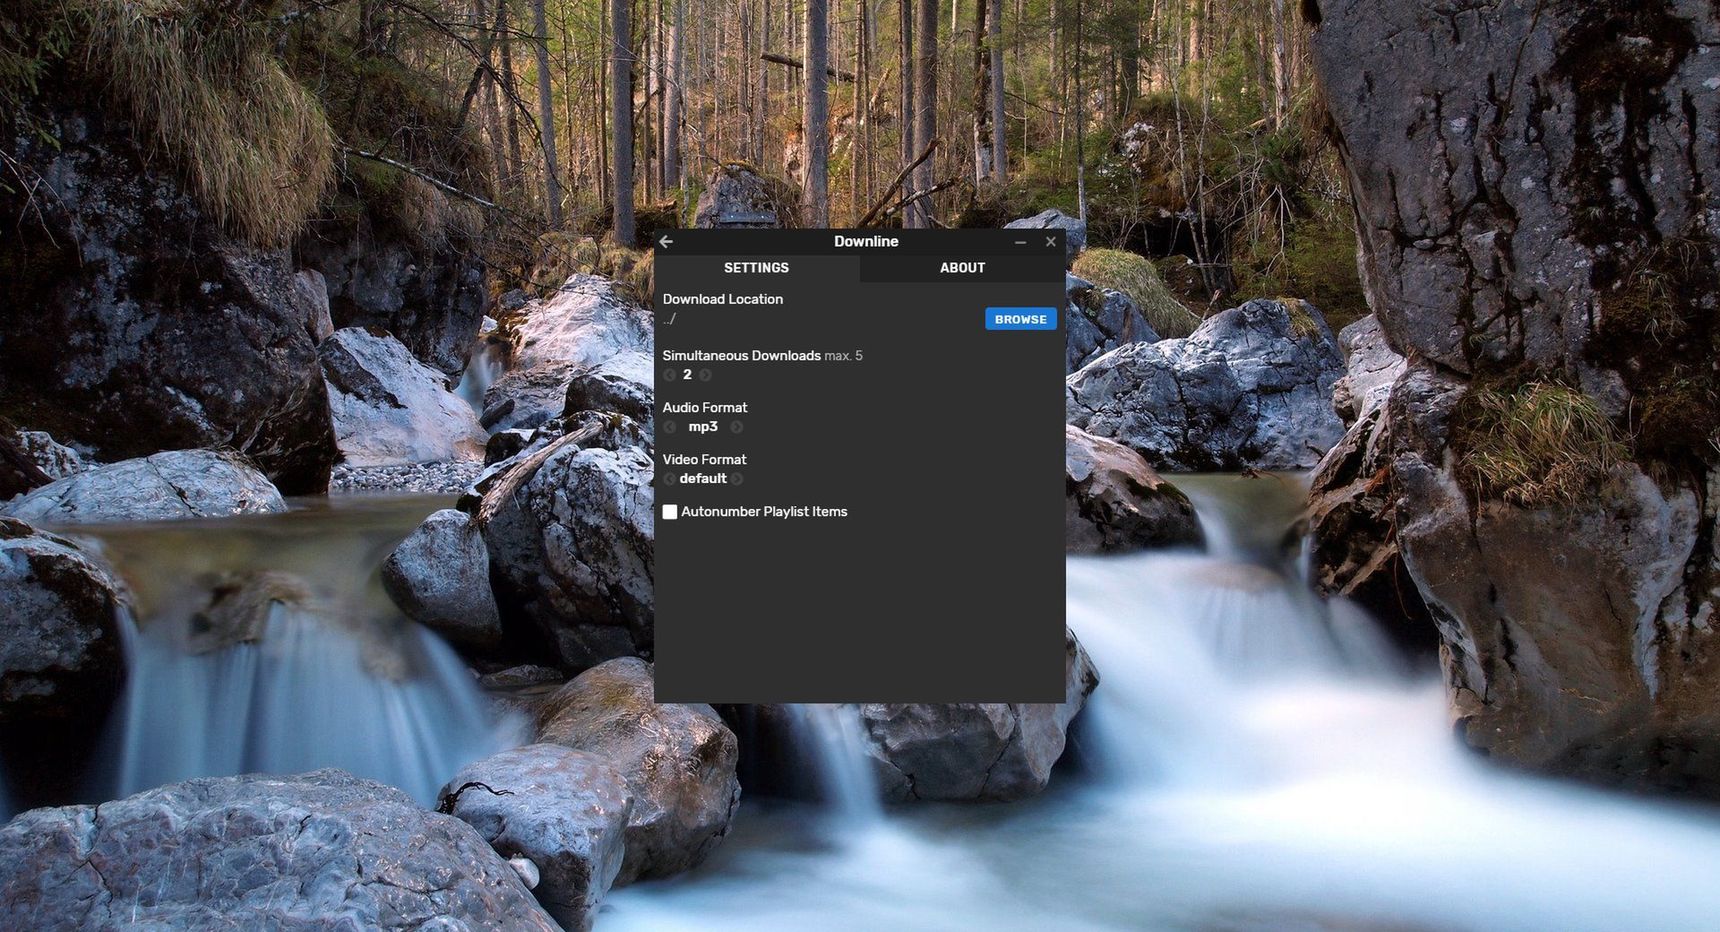Image resolution: width=1720 pixels, height=932 pixels.
Task: Select next Video Format after default
Action: [x=737, y=479]
